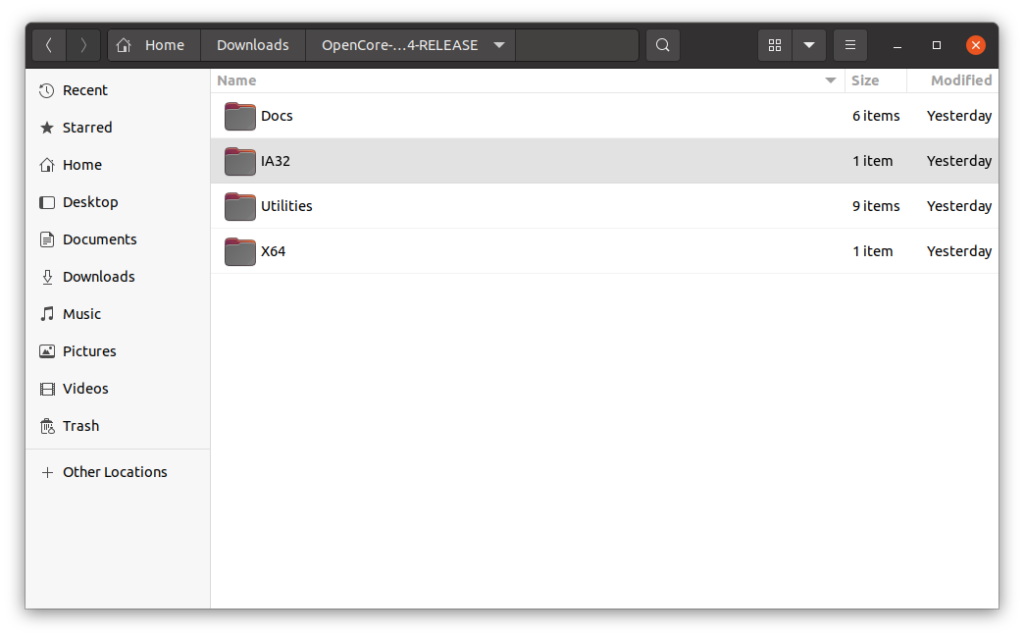
Task: Sort files by the Modified column header
Action: (x=953, y=80)
